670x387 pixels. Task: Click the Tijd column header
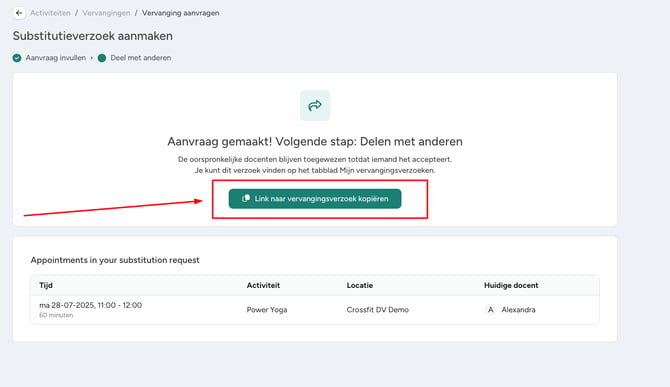(46, 285)
